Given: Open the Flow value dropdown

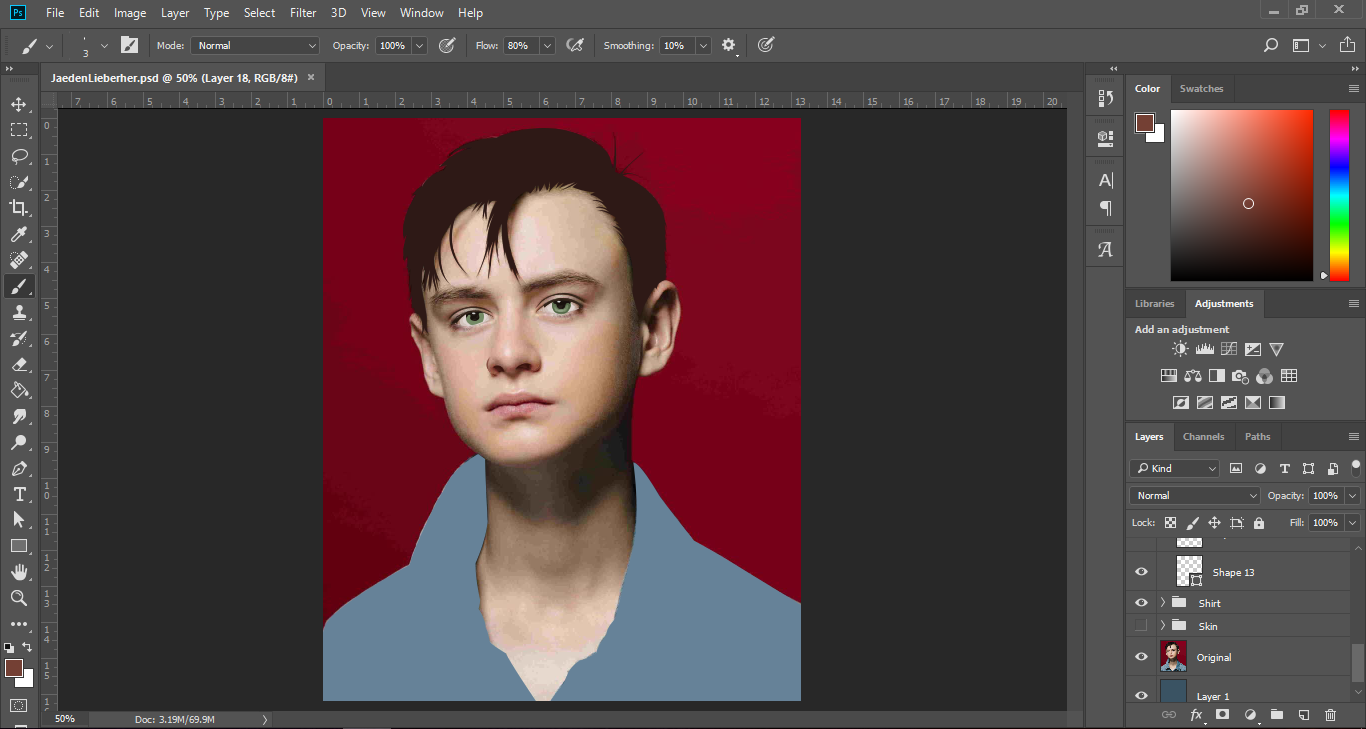Looking at the screenshot, I should coord(547,45).
